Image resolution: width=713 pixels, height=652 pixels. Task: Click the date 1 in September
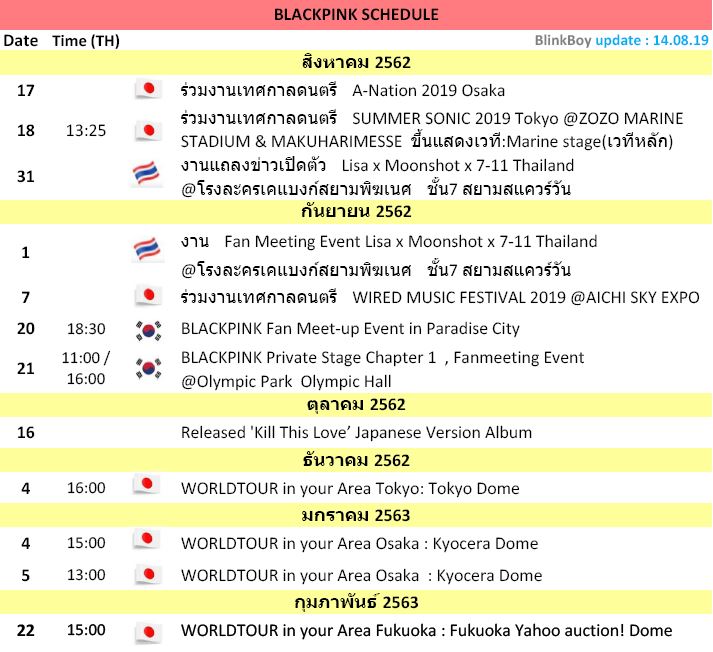[25, 252]
